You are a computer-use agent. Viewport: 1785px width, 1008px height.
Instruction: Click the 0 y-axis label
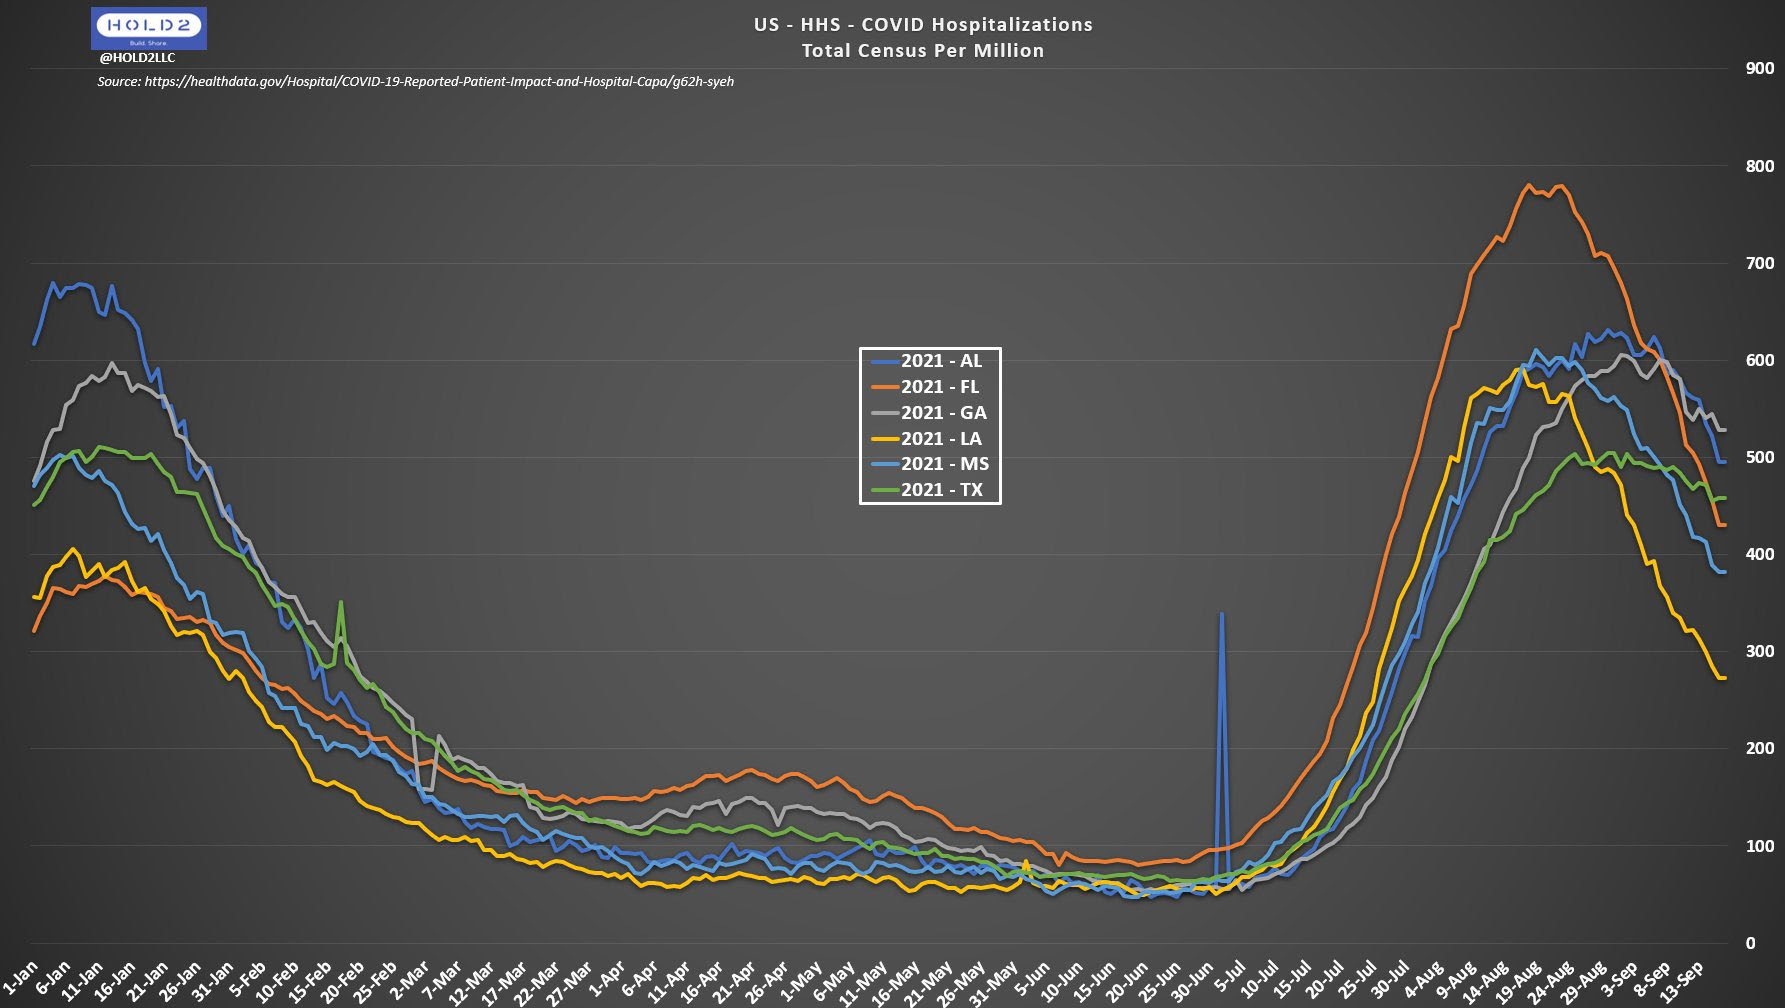pos(1750,943)
